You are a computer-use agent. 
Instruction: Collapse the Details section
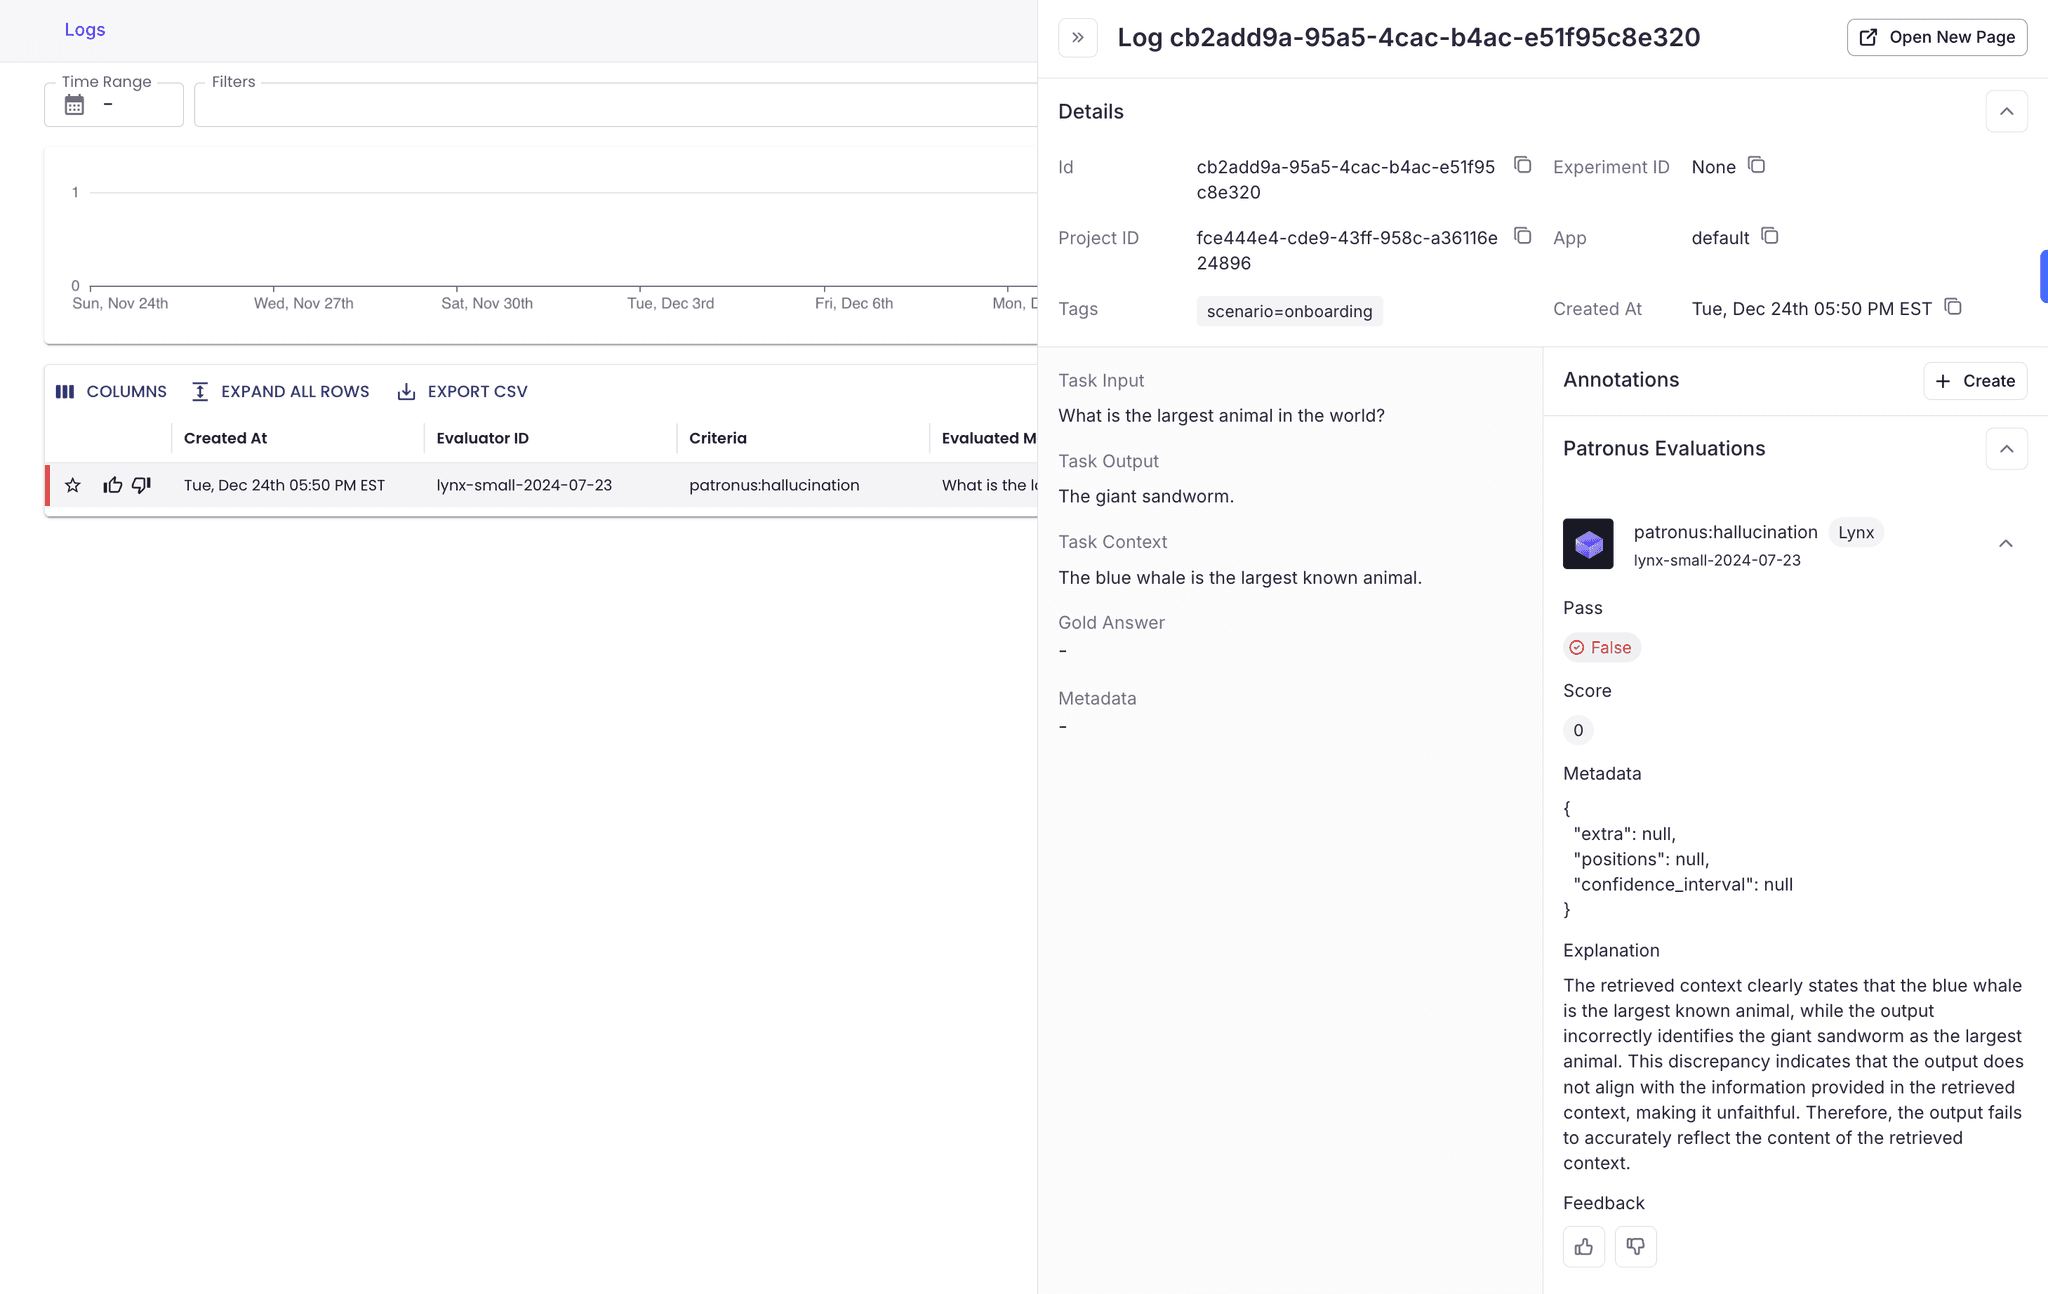2006,110
